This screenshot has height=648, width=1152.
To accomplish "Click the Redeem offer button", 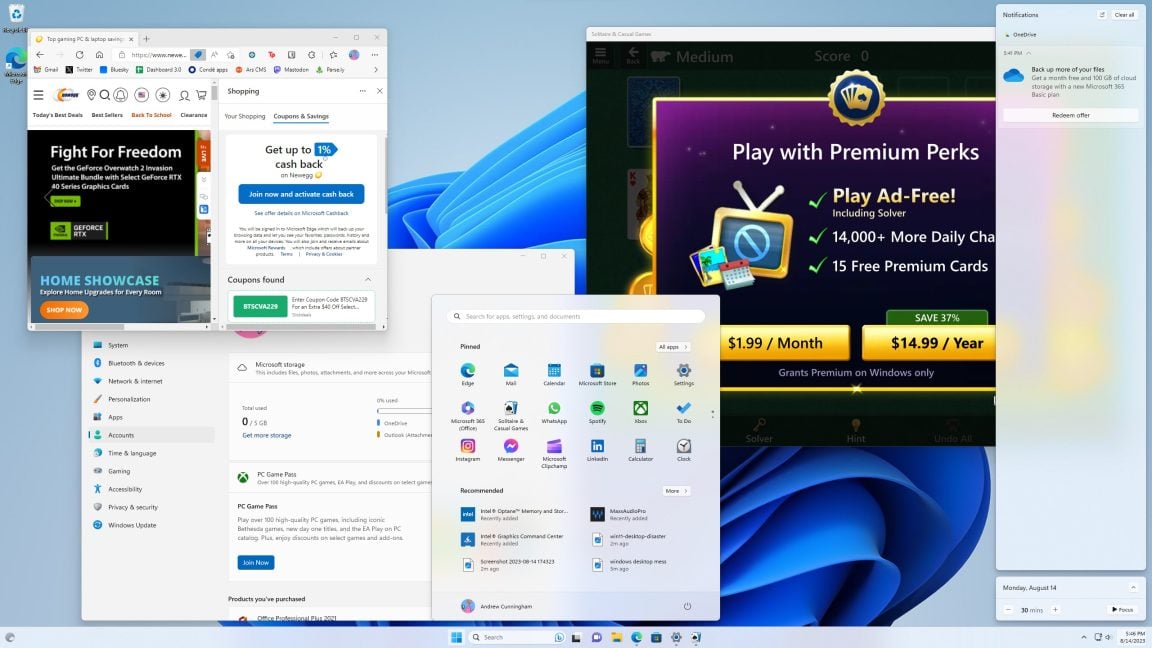I will point(1070,115).
